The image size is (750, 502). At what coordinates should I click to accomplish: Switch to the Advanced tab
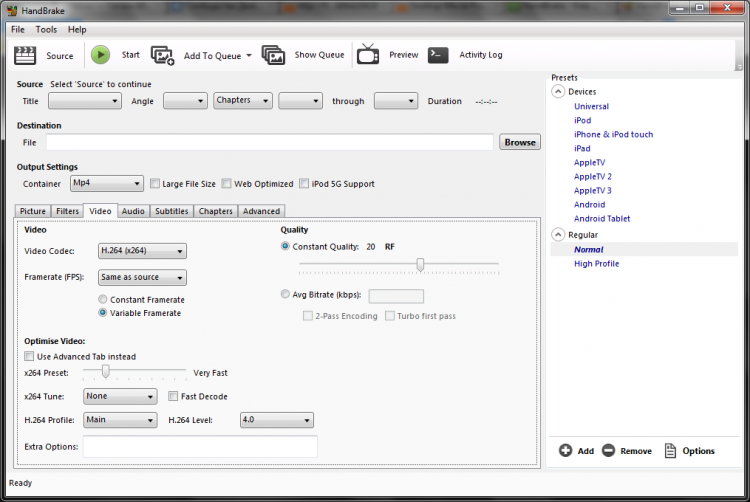click(x=261, y=211)
